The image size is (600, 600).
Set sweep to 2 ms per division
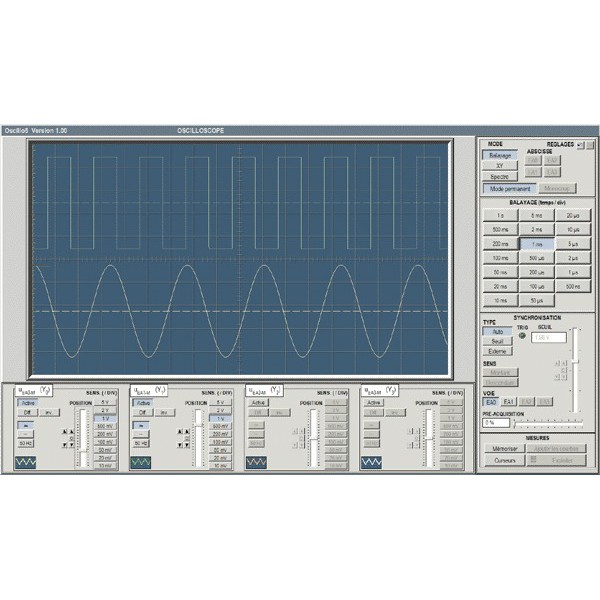[537, 230]
